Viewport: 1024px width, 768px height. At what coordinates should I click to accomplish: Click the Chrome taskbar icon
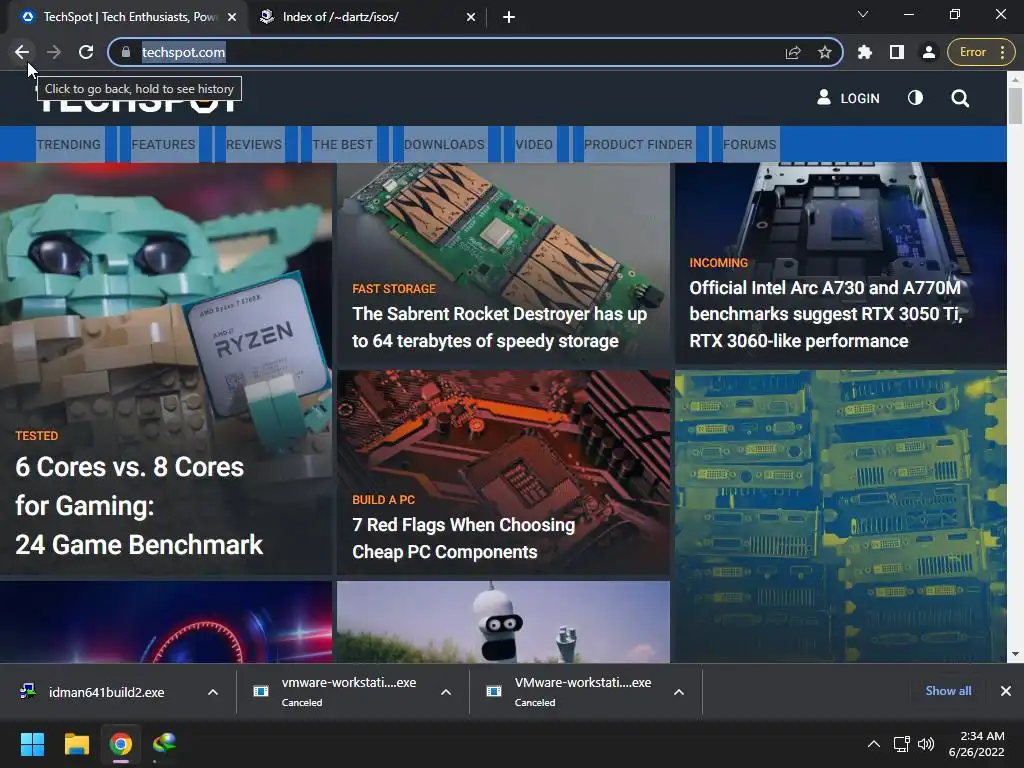121,744
